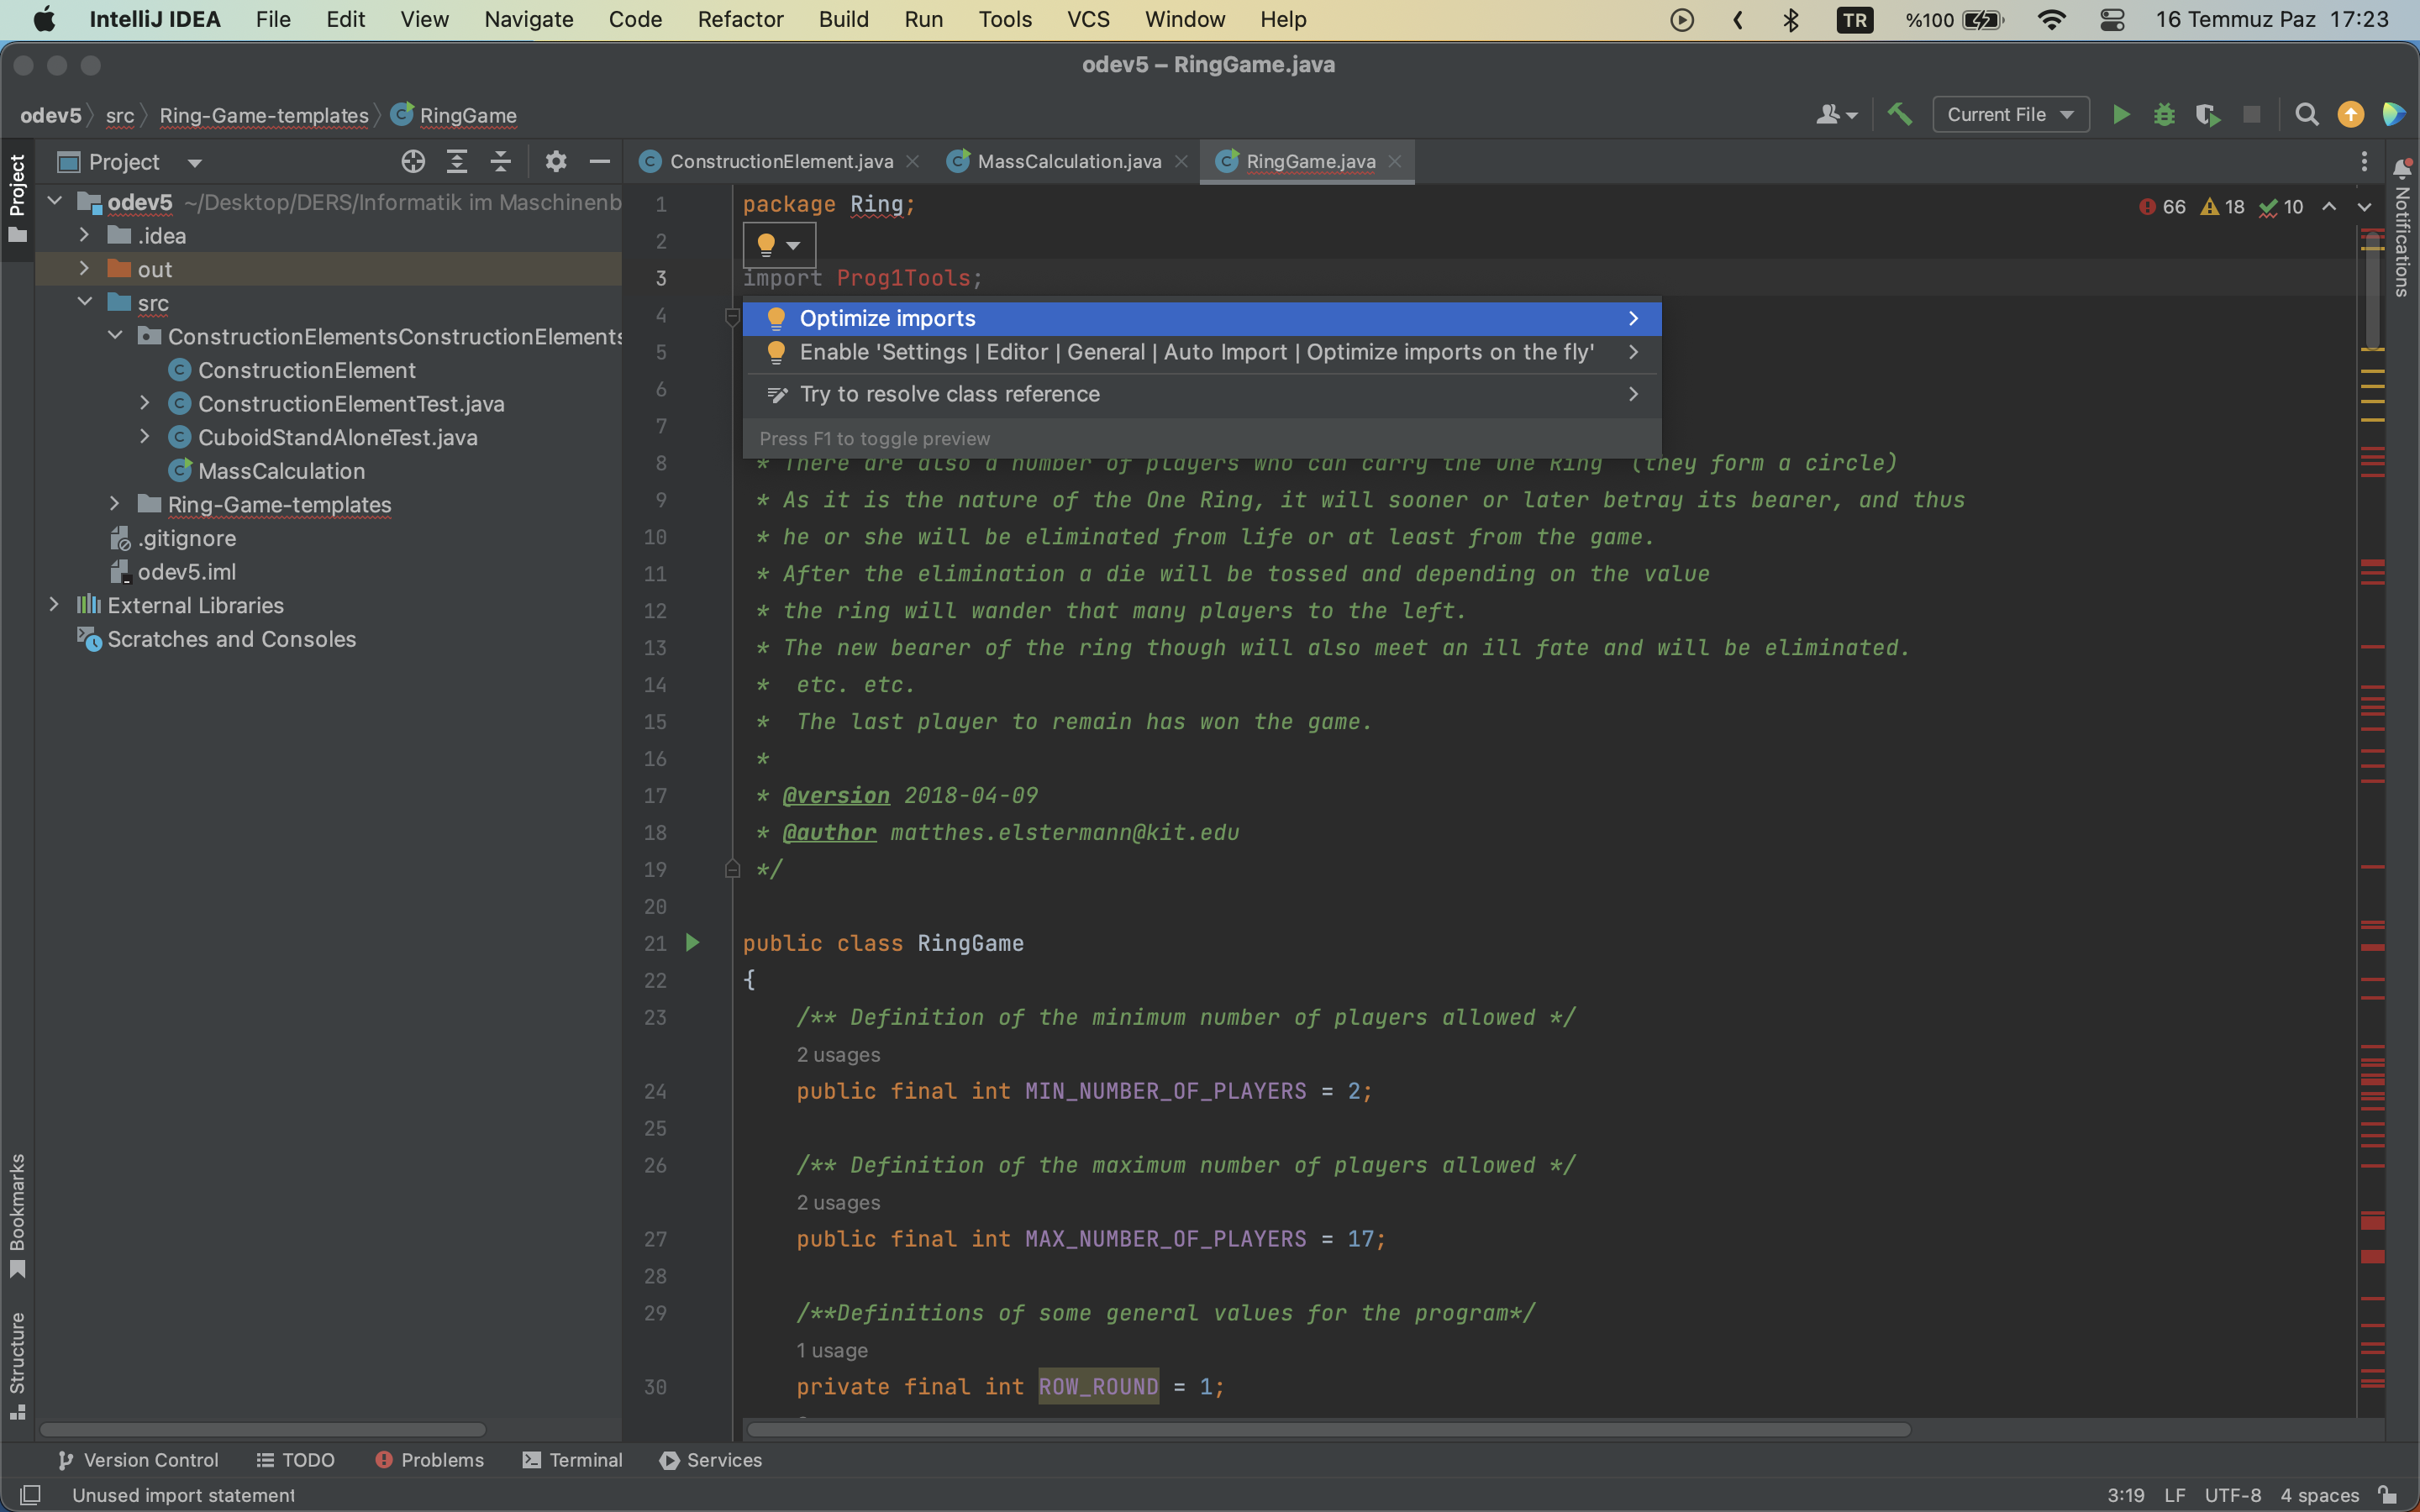The height and width of the screenshot is (1512, 2420).
Task: Start debugging with the bug icon
Action: 2164,115
